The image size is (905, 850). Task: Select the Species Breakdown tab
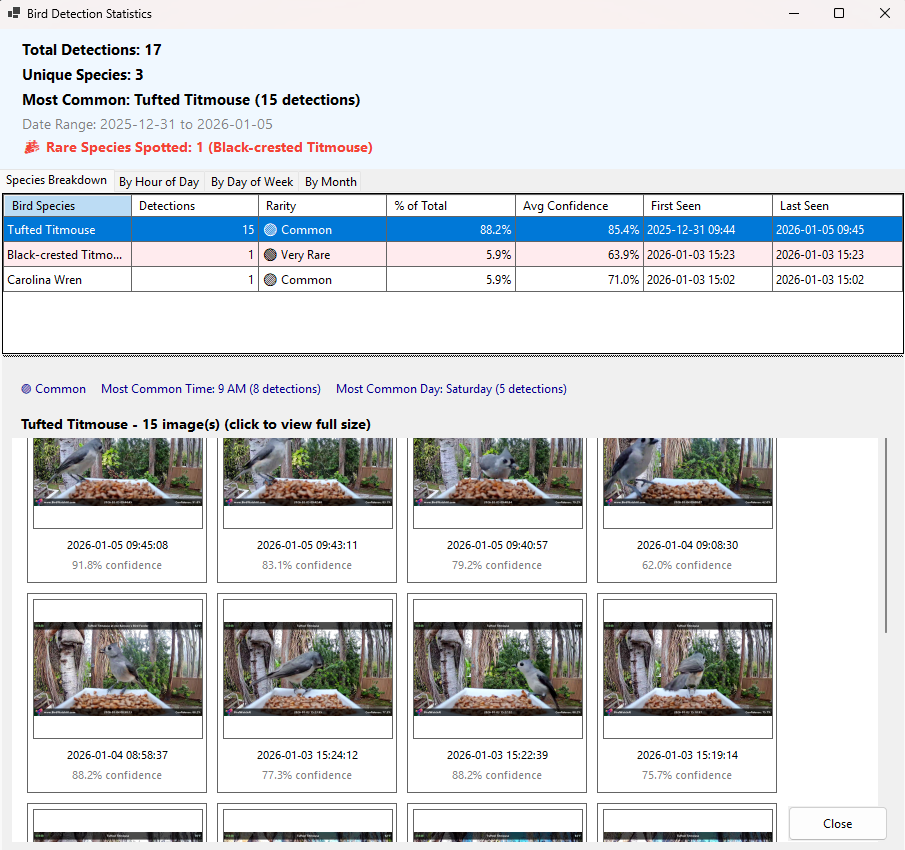[x=56, y=181]
